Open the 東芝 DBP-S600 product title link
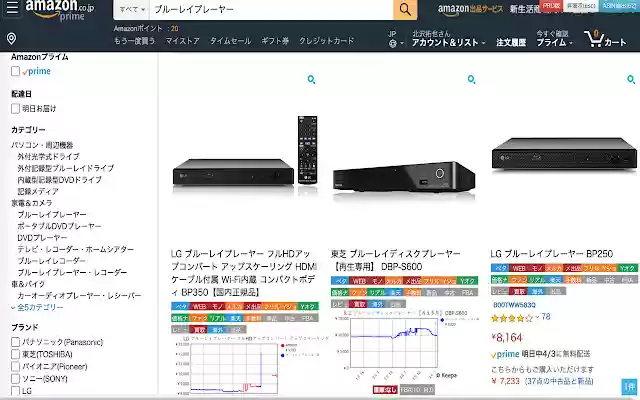 [x=396, y=260]
